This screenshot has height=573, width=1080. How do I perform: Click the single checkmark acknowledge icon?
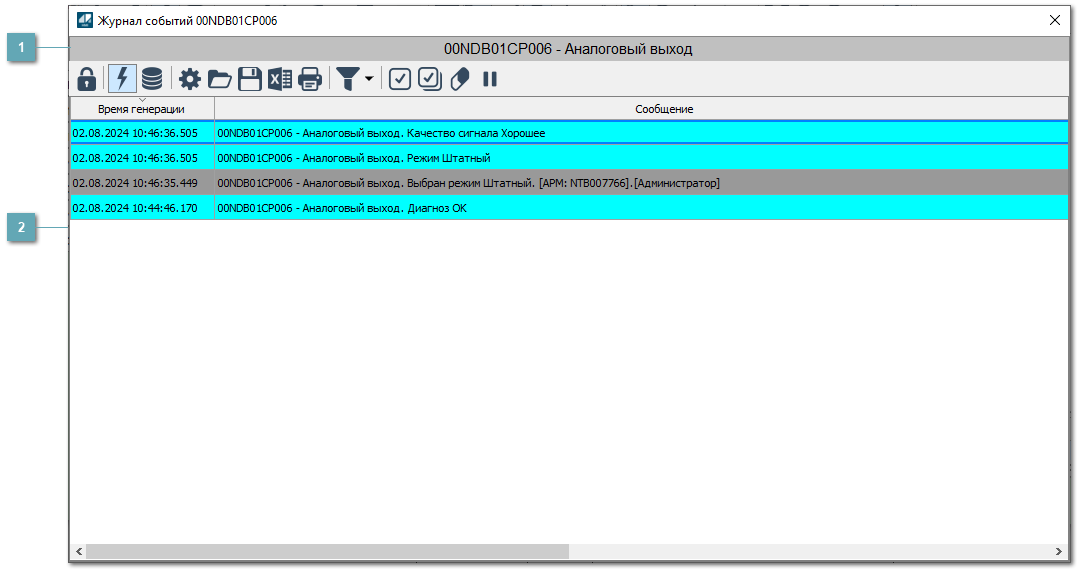point(400,79)
